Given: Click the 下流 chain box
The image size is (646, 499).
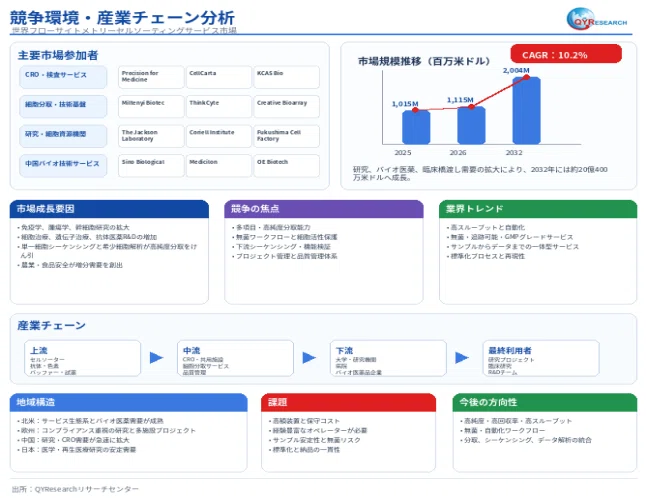Looking at the screenshot, I should pyautogui.click(x=388, y=358).
